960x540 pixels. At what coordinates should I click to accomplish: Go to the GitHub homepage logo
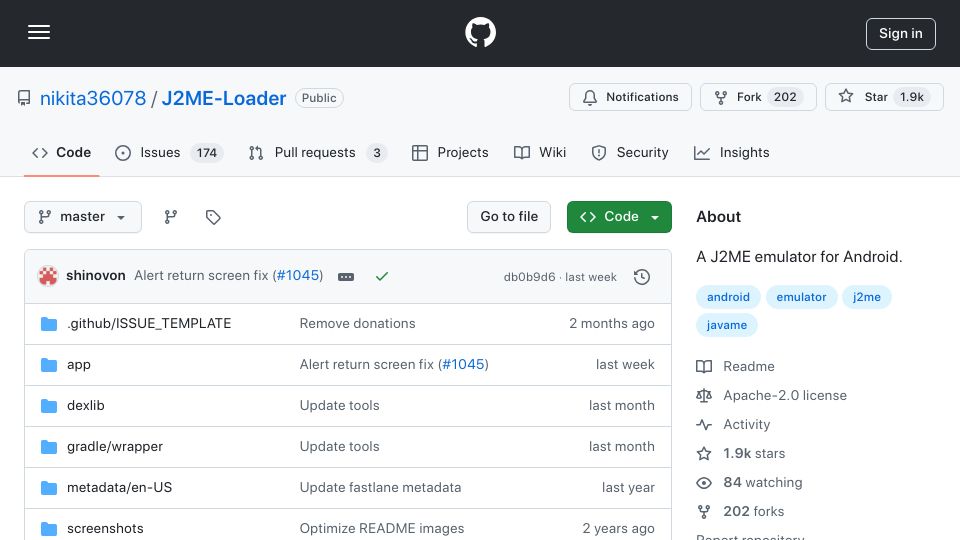[480, 32]
